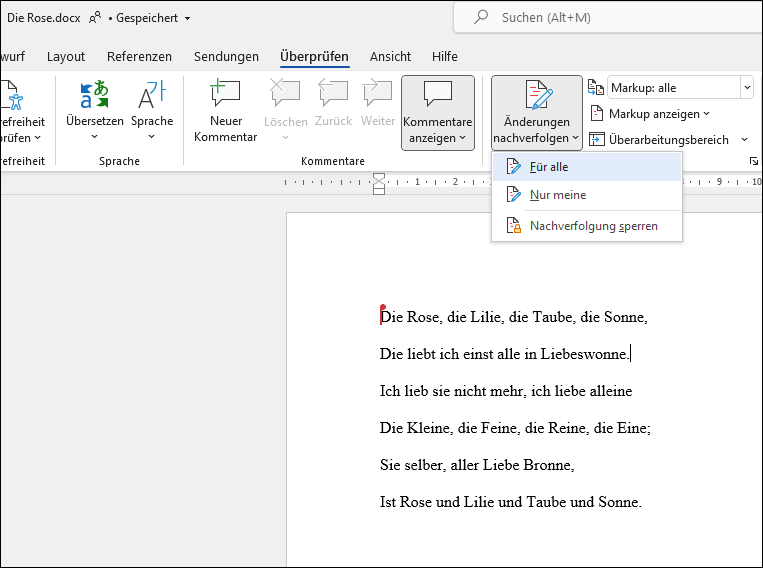Open the Überarbeitungsbereich pane

[x=659, y=140]
